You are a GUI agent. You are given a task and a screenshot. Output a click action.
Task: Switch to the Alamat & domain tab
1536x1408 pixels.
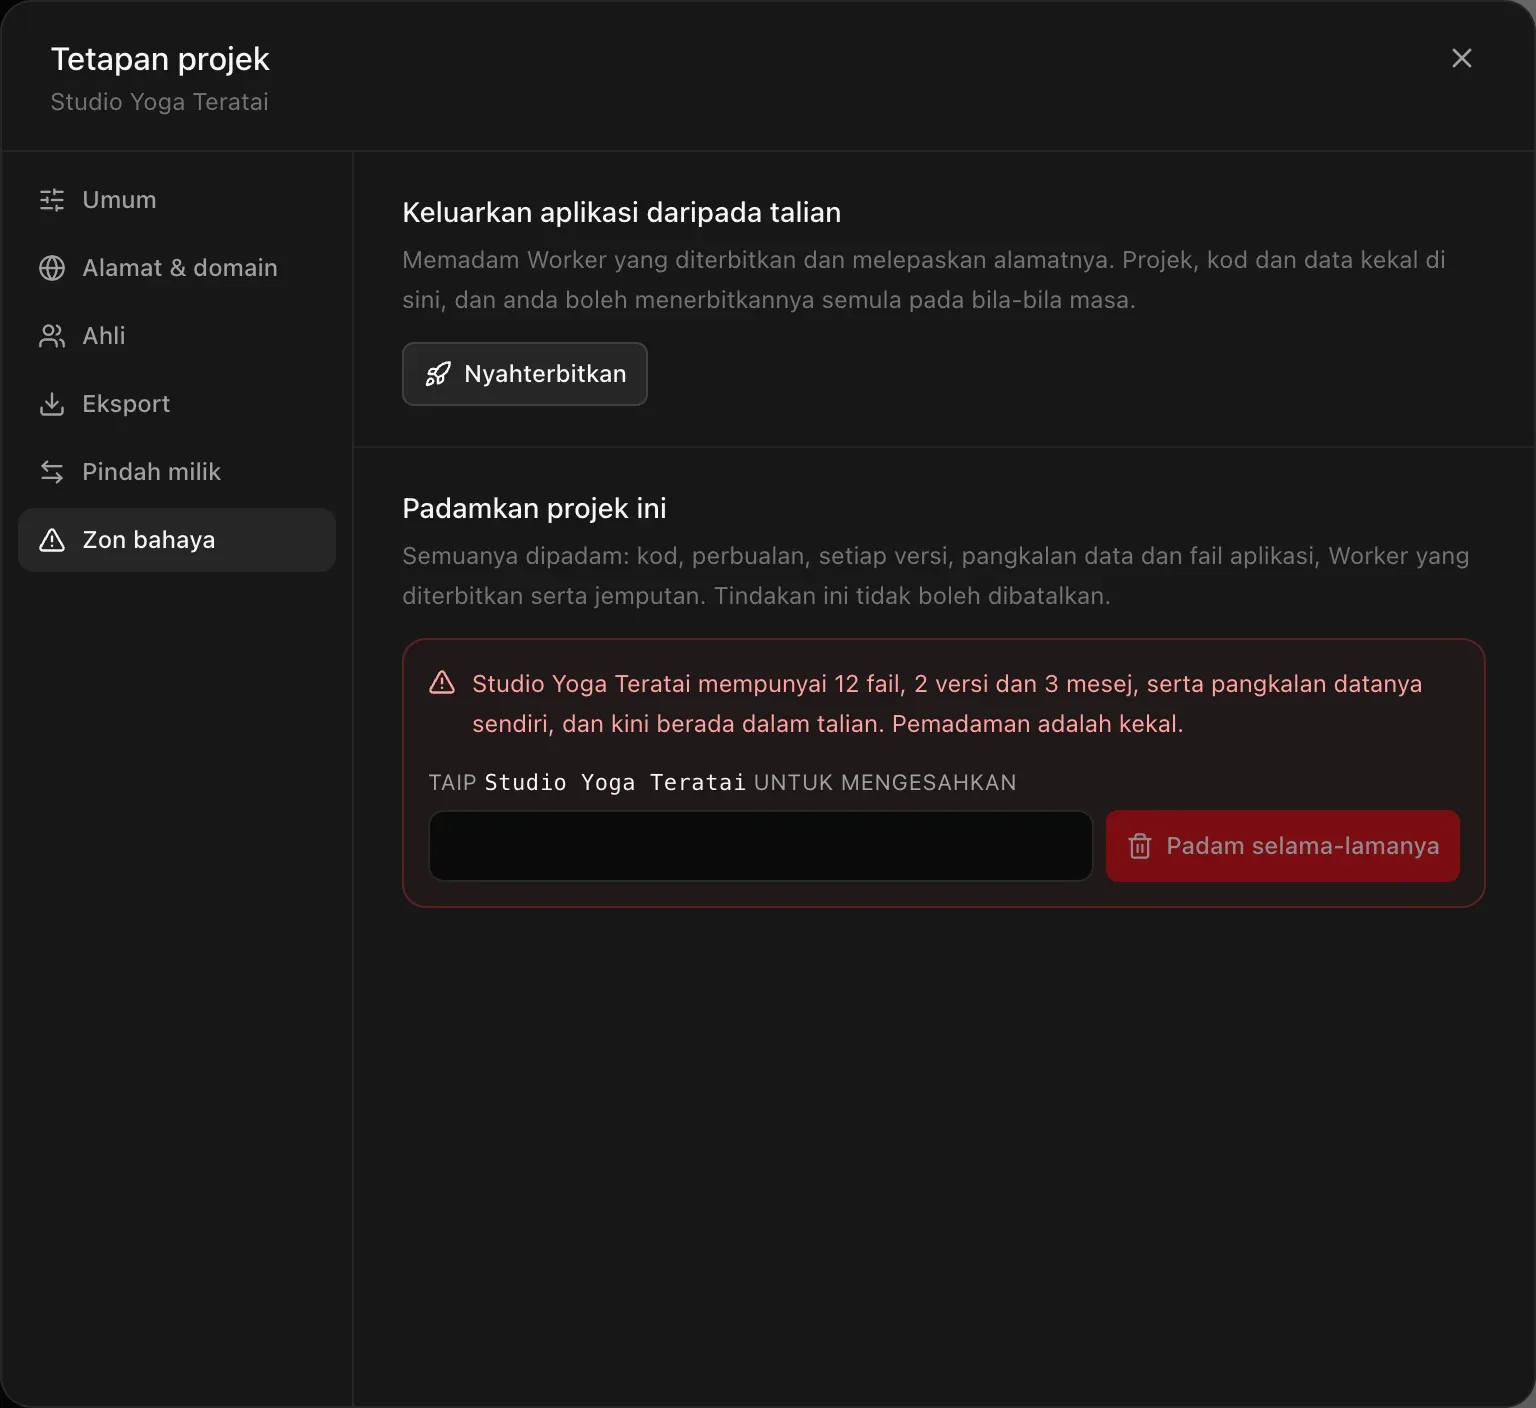(177, 268)
